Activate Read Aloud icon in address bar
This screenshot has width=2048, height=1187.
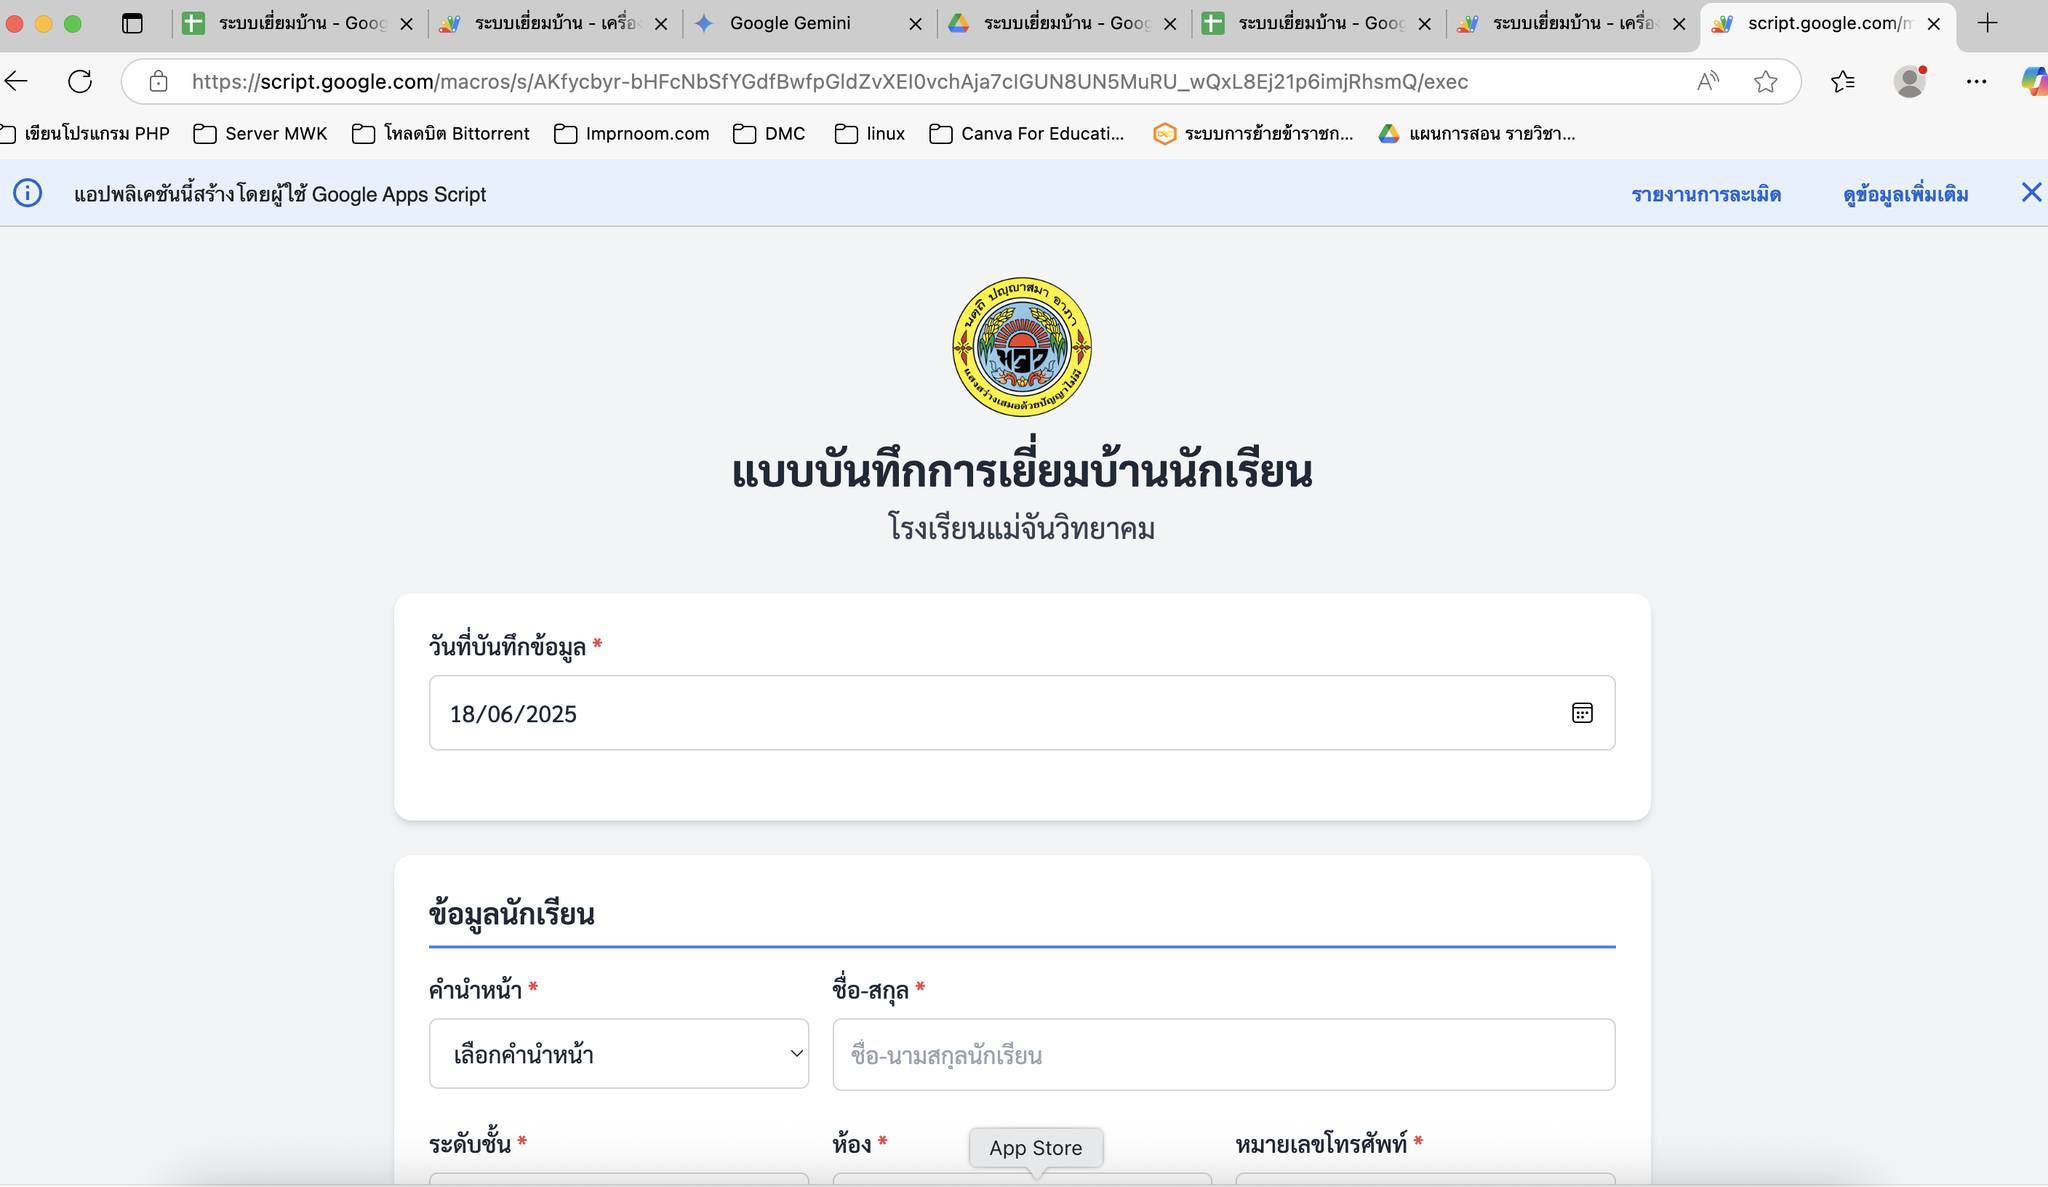pyautogui.click(x=1708, y=82)
